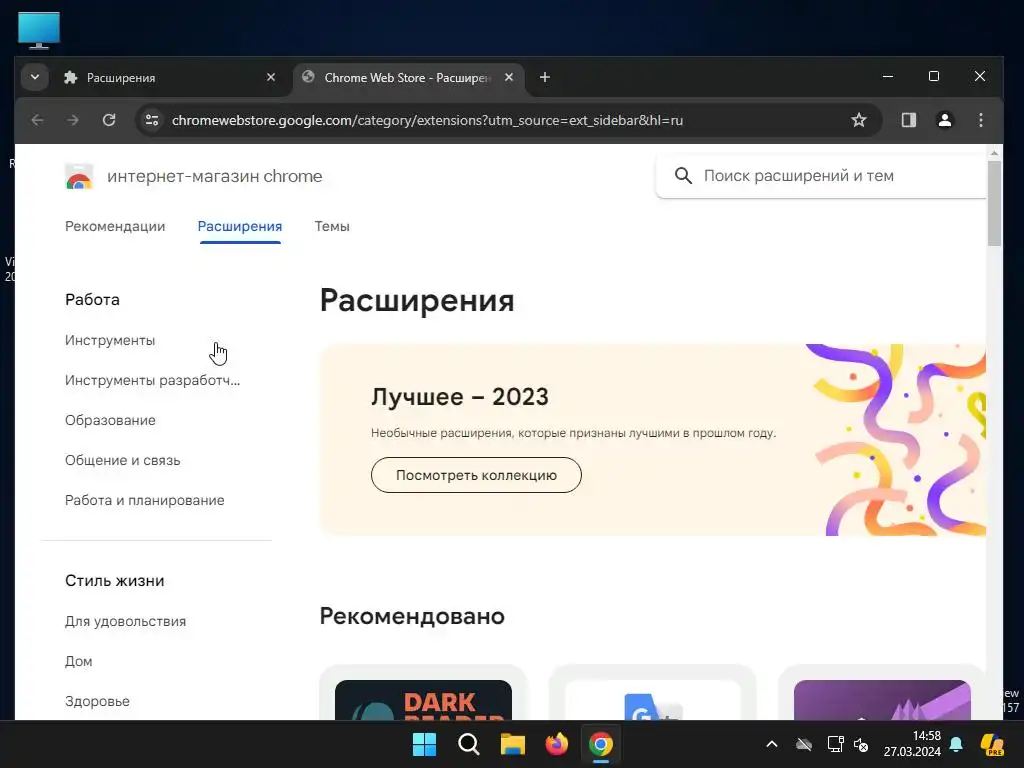Open the Дом category
Image resolution: width=1024 pixels, height=768 pixels.
coord(78,662)
